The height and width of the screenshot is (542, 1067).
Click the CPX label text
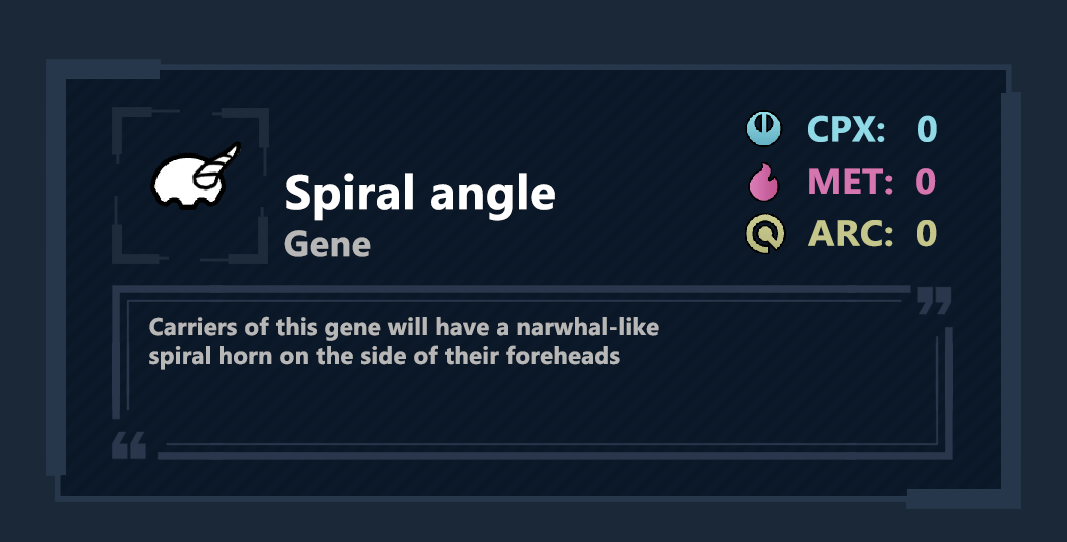click(846, 129)
